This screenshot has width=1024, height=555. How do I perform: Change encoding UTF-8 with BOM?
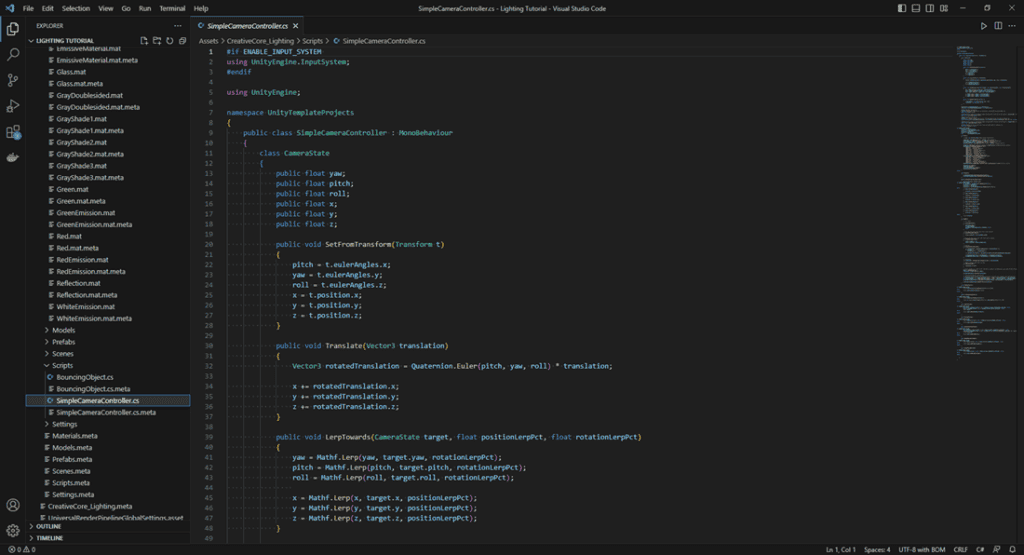pos(921,550)
